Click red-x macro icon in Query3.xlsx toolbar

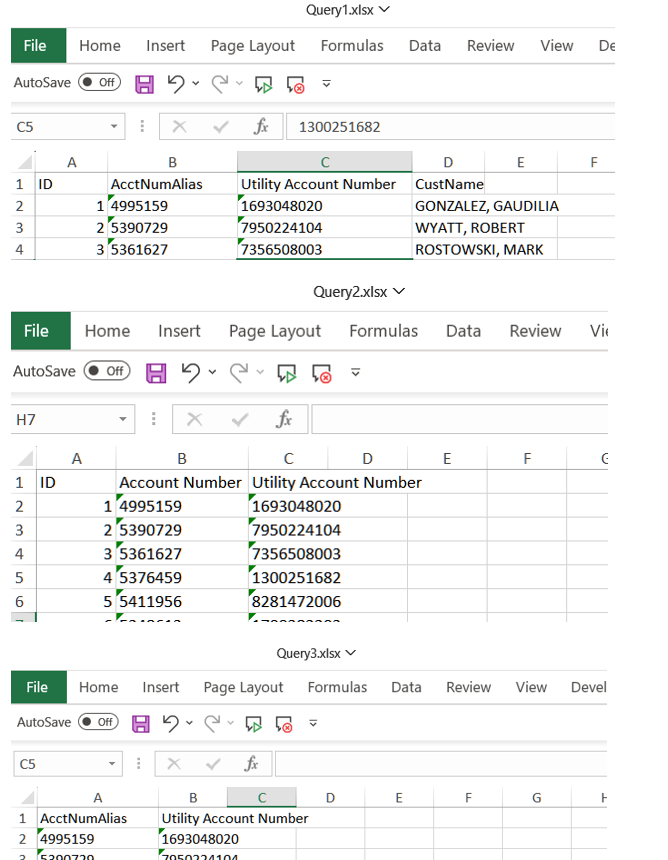coord(284,724)
